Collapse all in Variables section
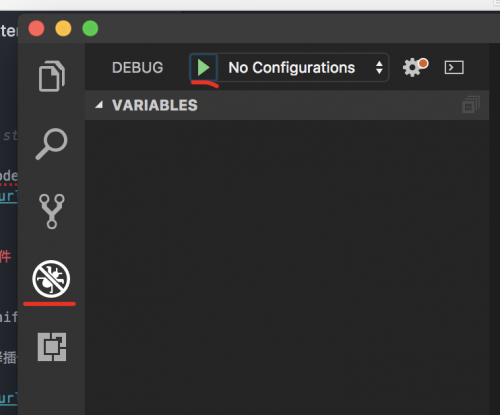Screen dimensions: 500x415 [471, 105]
